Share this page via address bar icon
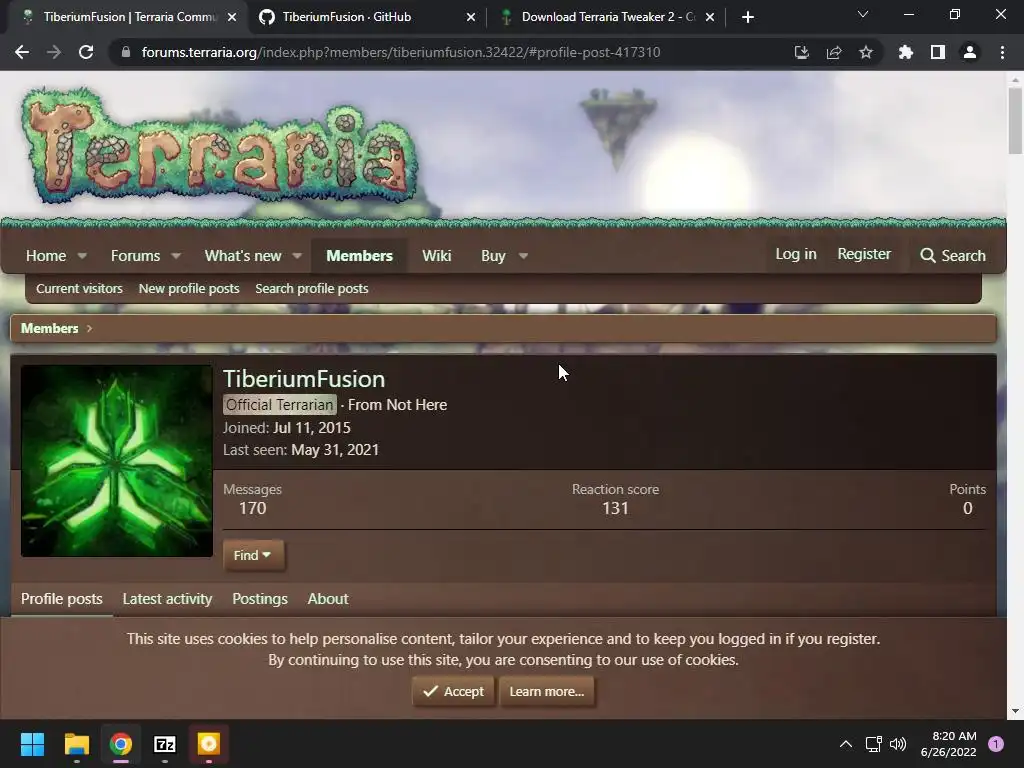The height and width of the screenshot is (768, 1024). pos(833,52)
